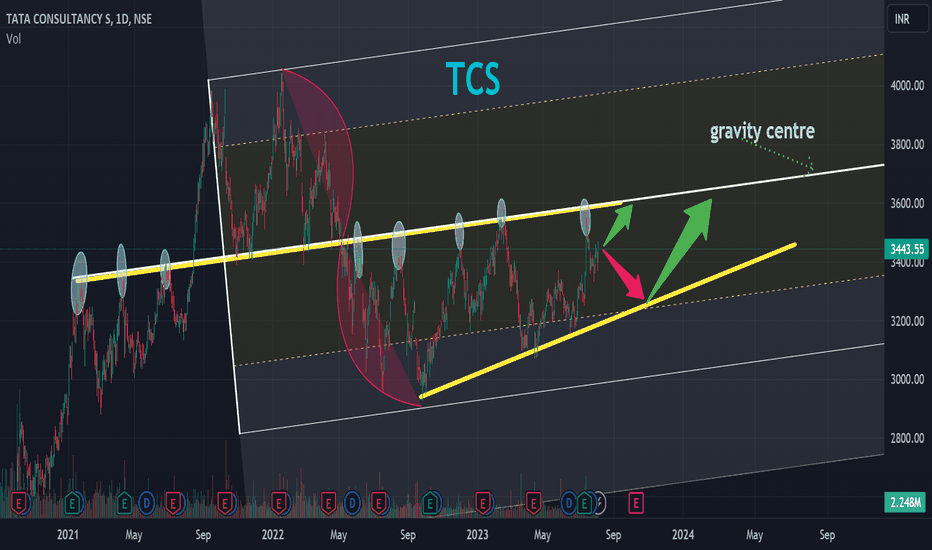Click the 3600.00 price axis label
This screenshot has width=932, height=550.
pyautogui.click(x=907, y=203)
